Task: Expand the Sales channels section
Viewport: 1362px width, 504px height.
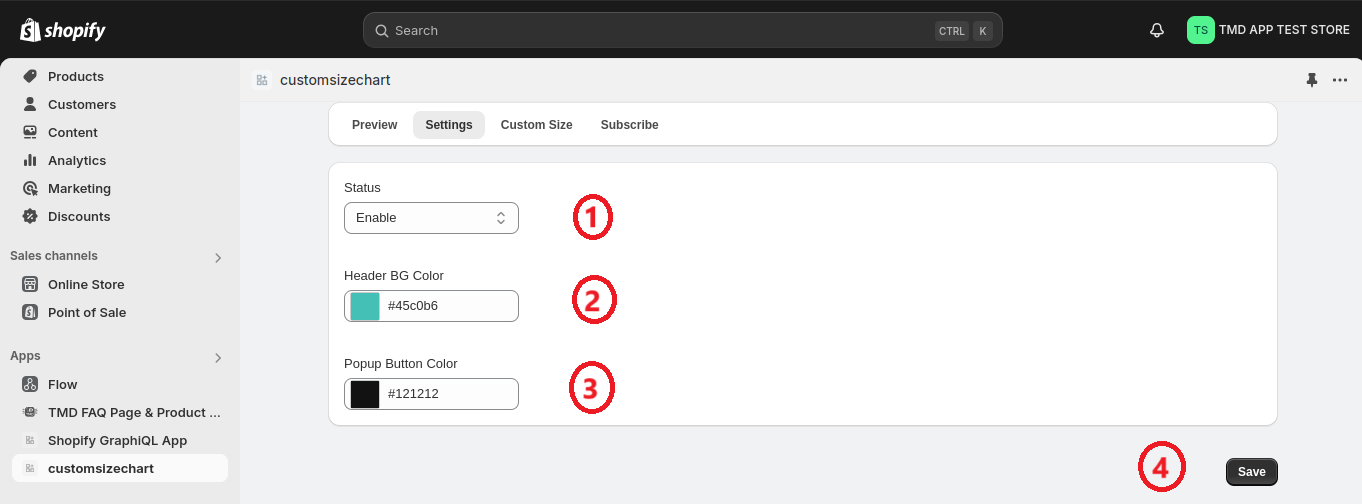Action: [218, 257]
